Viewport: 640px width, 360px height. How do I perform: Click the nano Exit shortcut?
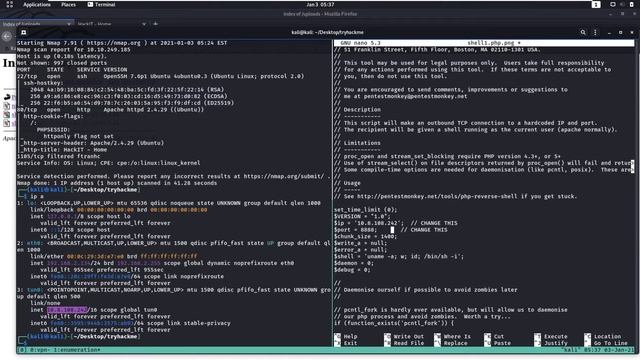[346, 343]
